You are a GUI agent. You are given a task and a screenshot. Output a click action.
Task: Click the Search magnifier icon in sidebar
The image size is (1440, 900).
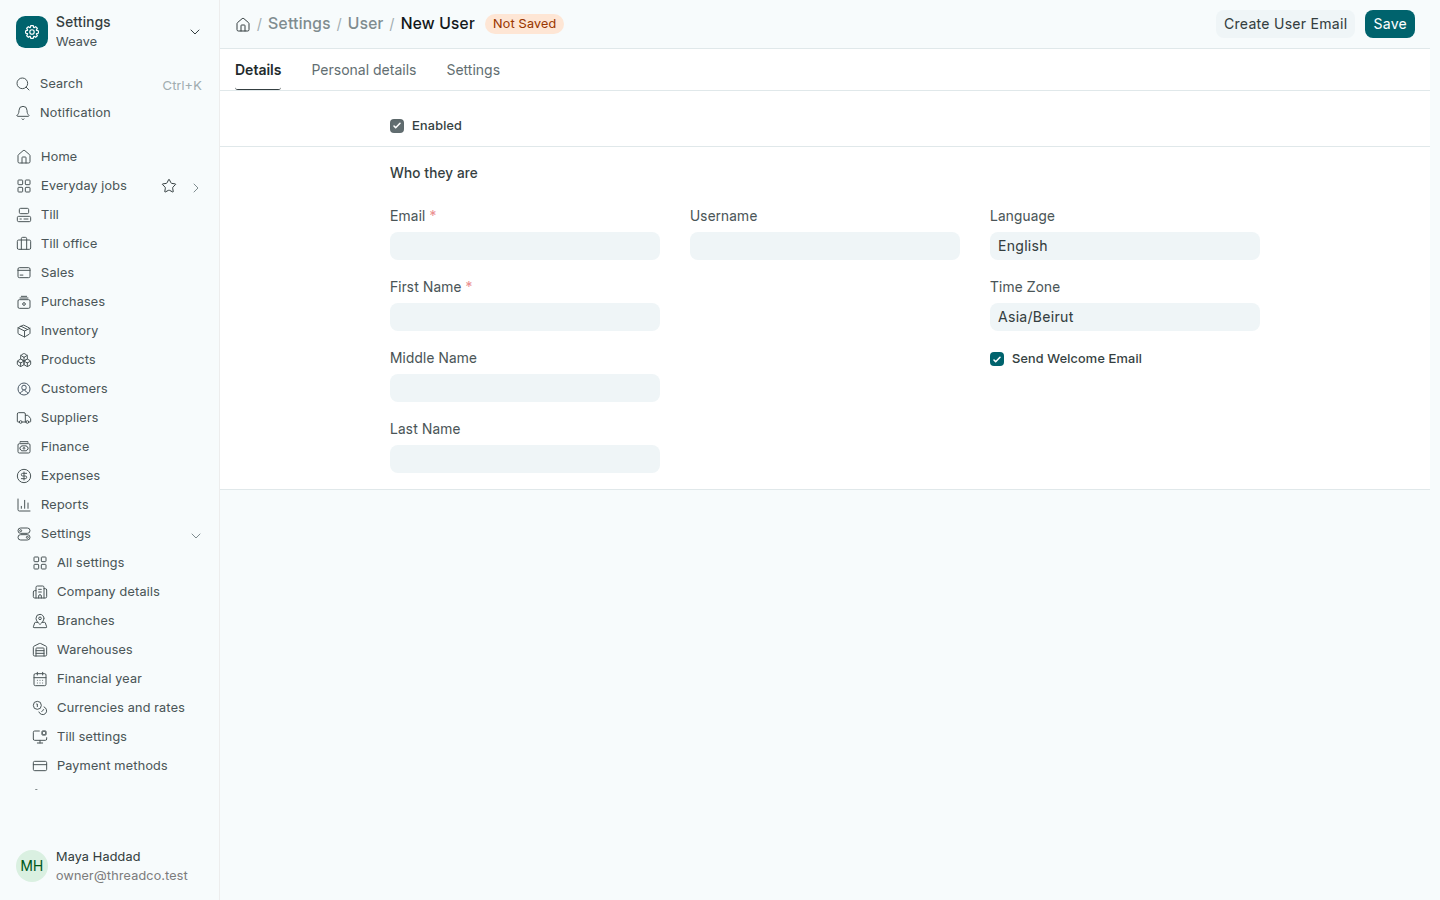[x=23, y=84]
